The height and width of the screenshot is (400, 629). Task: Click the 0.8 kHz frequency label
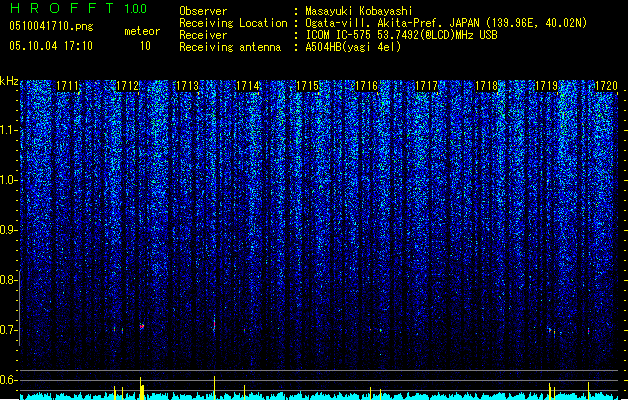pos(8,280)
